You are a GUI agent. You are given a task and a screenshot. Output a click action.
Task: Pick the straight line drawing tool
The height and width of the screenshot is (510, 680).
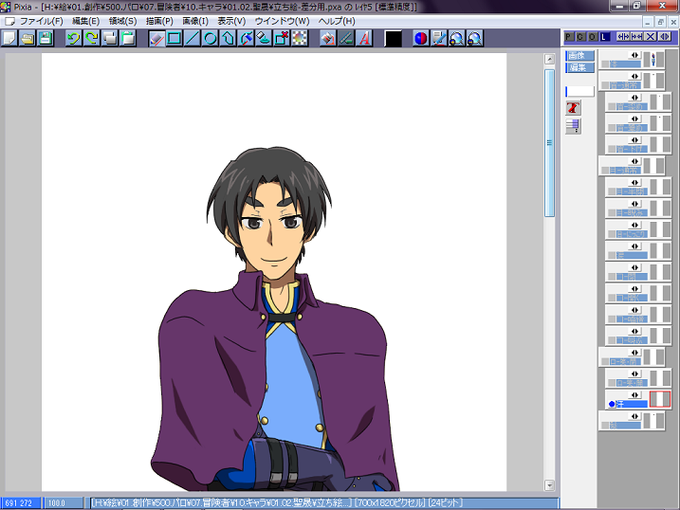click(192, 39)
